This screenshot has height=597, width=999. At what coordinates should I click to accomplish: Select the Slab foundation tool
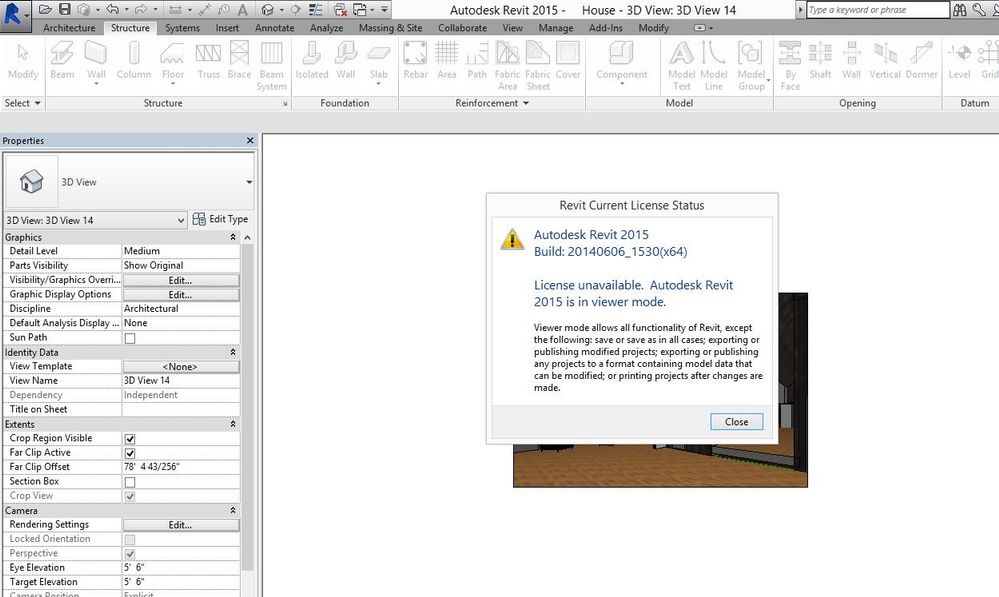378,62
